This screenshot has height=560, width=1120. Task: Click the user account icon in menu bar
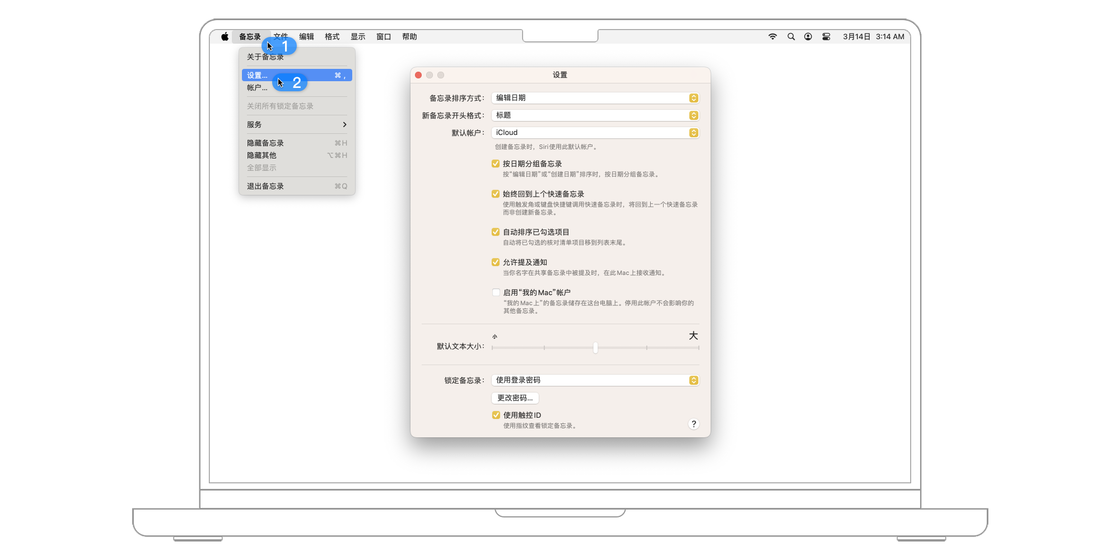click(x=808, y=37)
